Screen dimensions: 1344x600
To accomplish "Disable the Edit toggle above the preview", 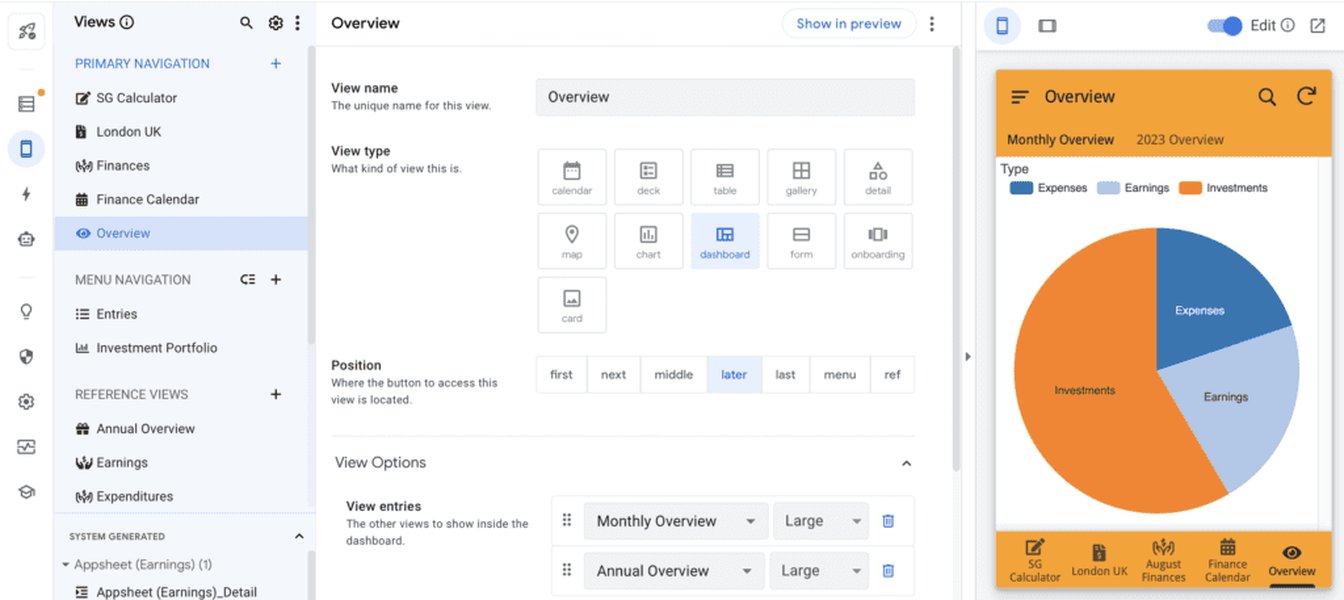I will click(1224, 25).
